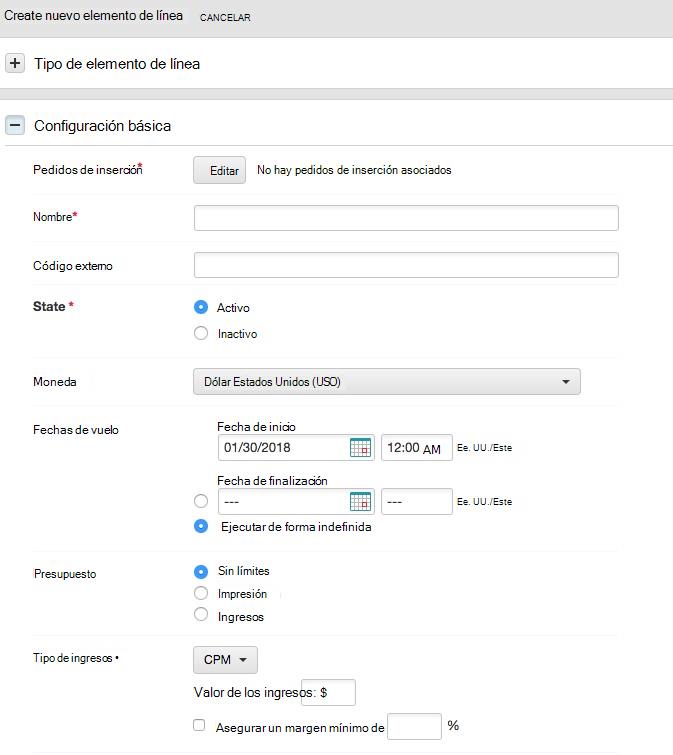Click the 'Presupuesto' label

pos(65,574)
